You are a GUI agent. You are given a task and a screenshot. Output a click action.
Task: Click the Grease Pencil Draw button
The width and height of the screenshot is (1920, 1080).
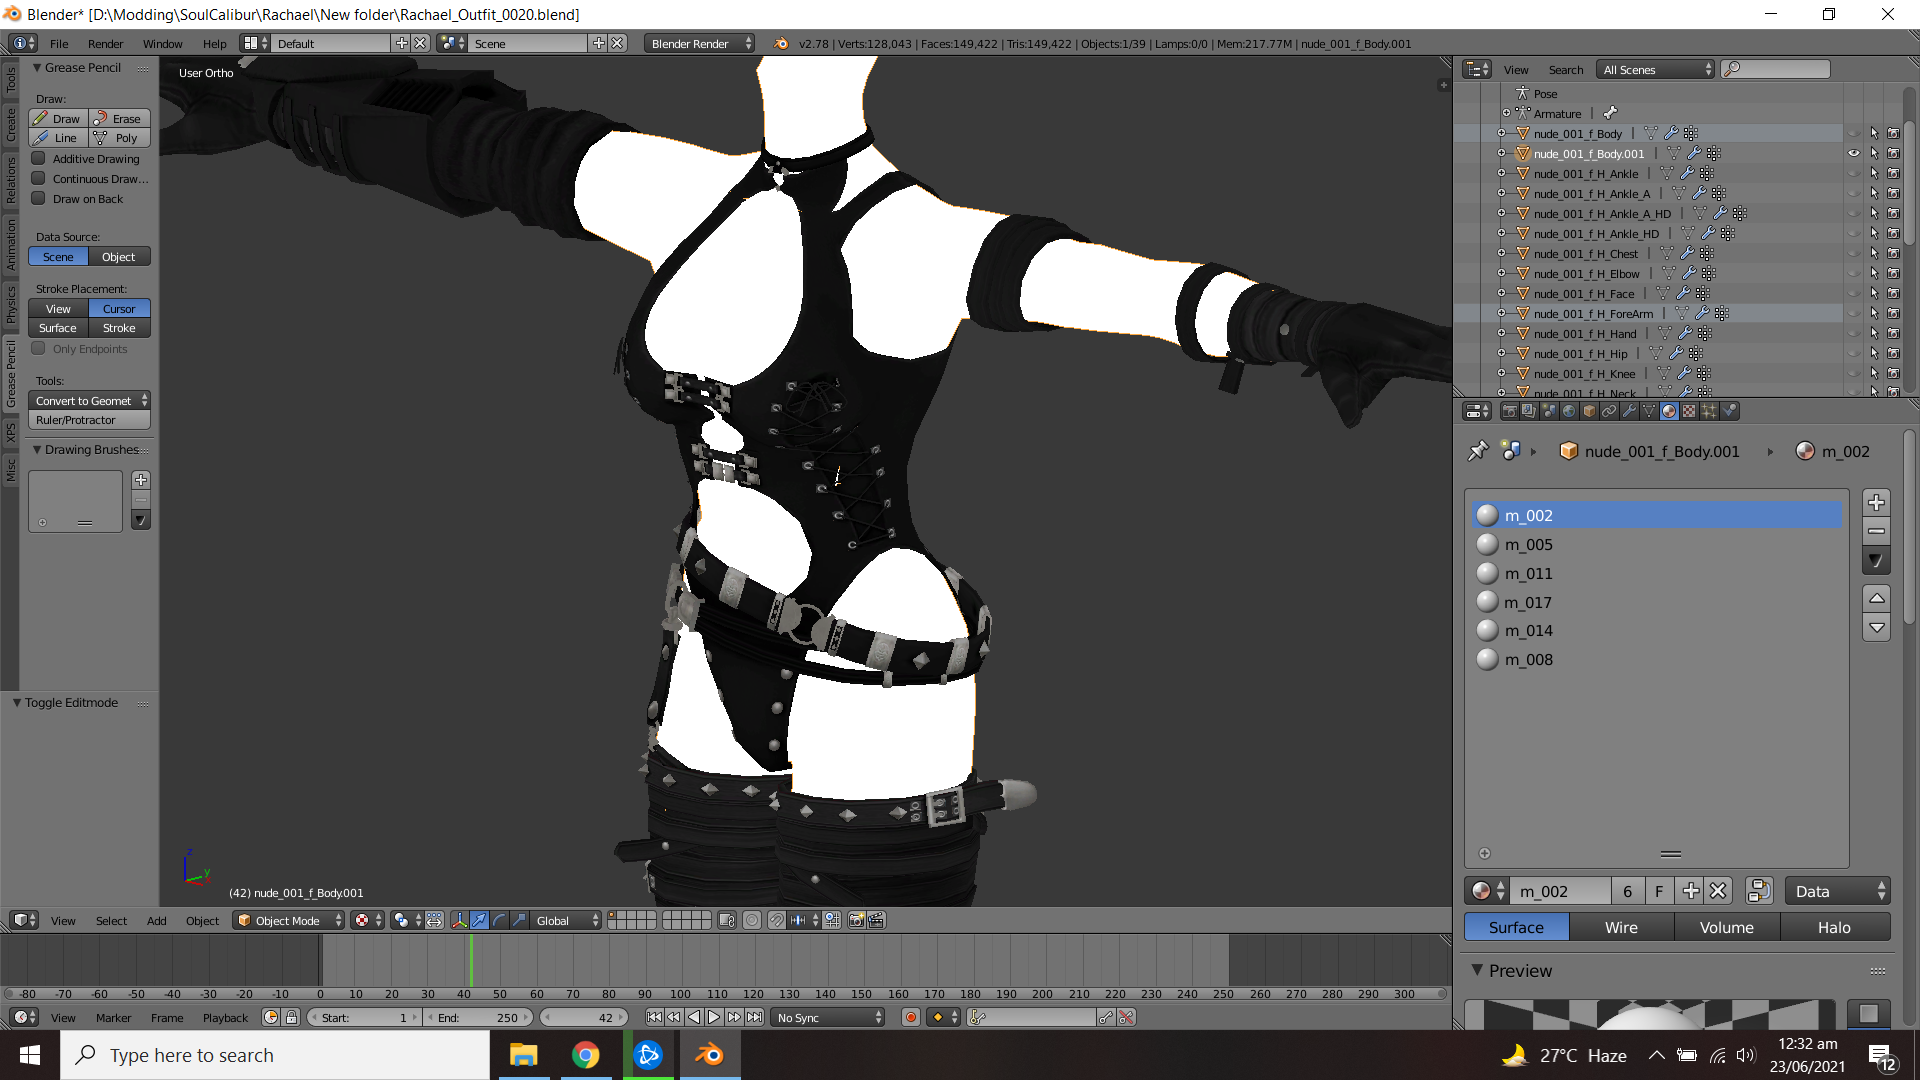click(x=59, y=118)
